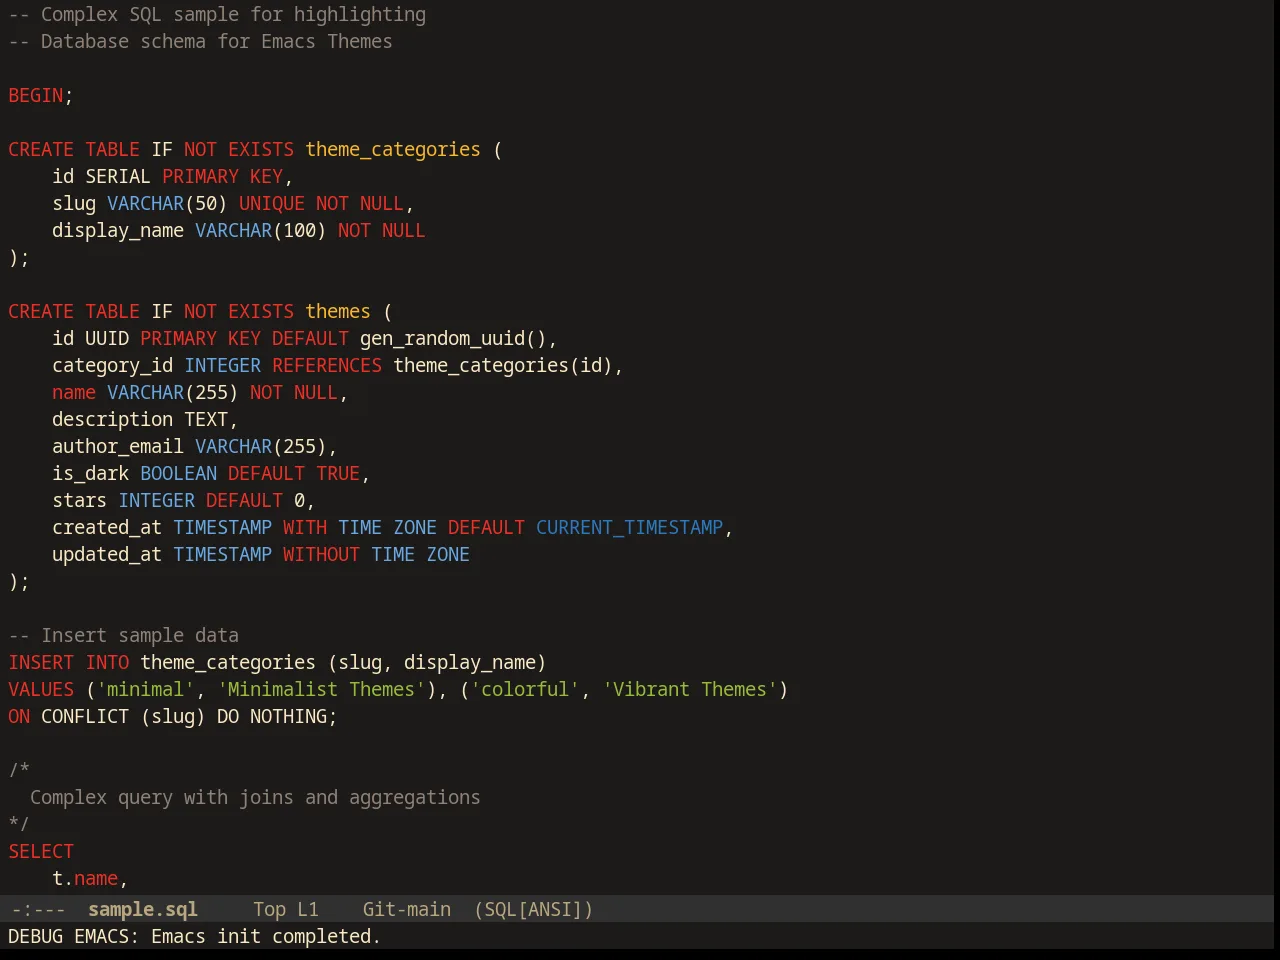1280x960 pixels.
Task: Click theme_categories(id) reference
Action: pyautogui.click(x=503, y=365)
